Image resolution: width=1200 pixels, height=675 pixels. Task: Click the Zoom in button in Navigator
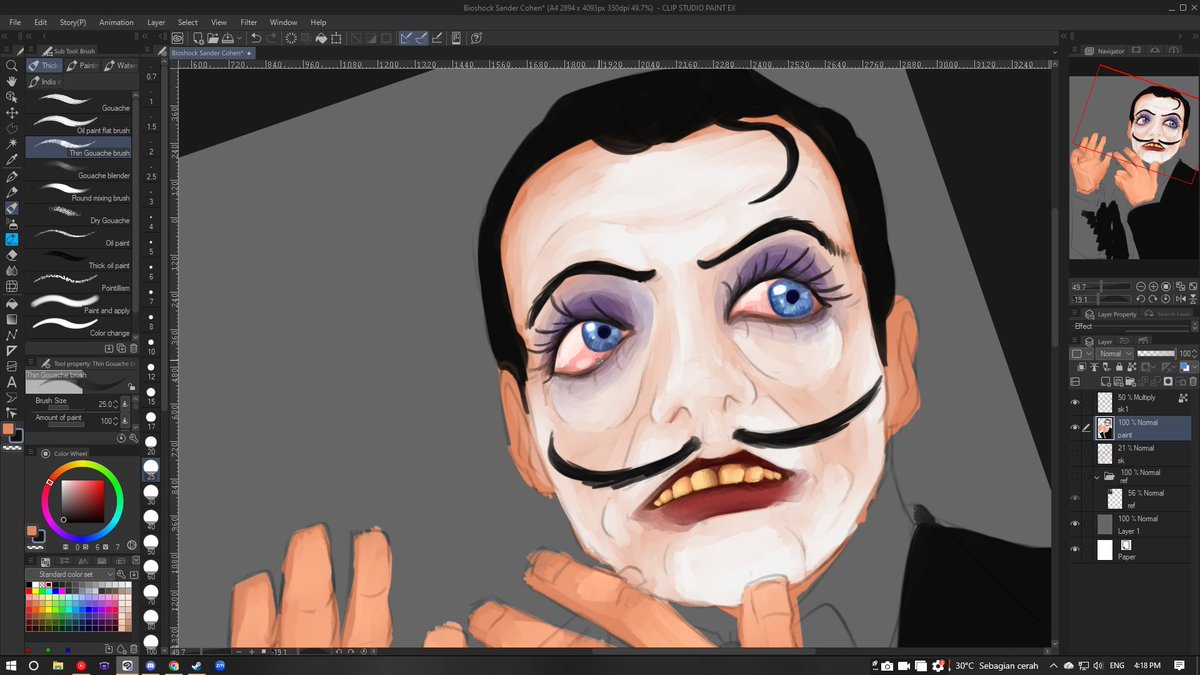(x=1153, y=286)
